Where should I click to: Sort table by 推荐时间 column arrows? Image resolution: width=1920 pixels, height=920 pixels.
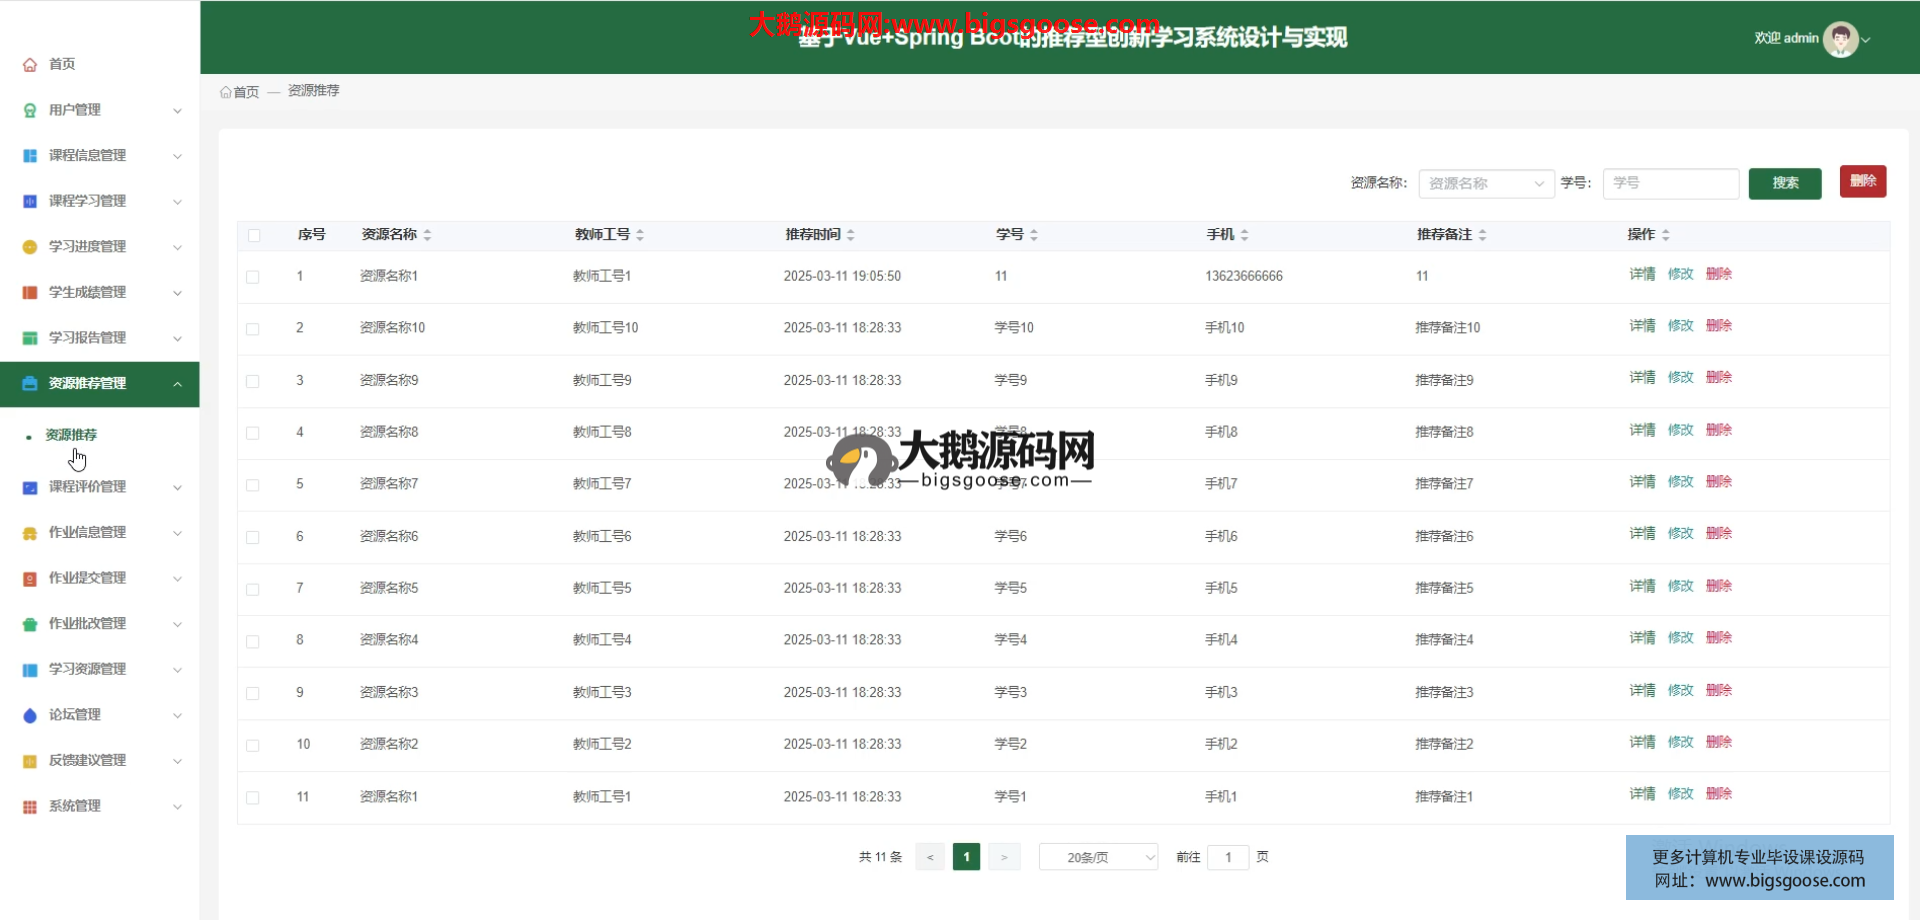coord(851,235)
